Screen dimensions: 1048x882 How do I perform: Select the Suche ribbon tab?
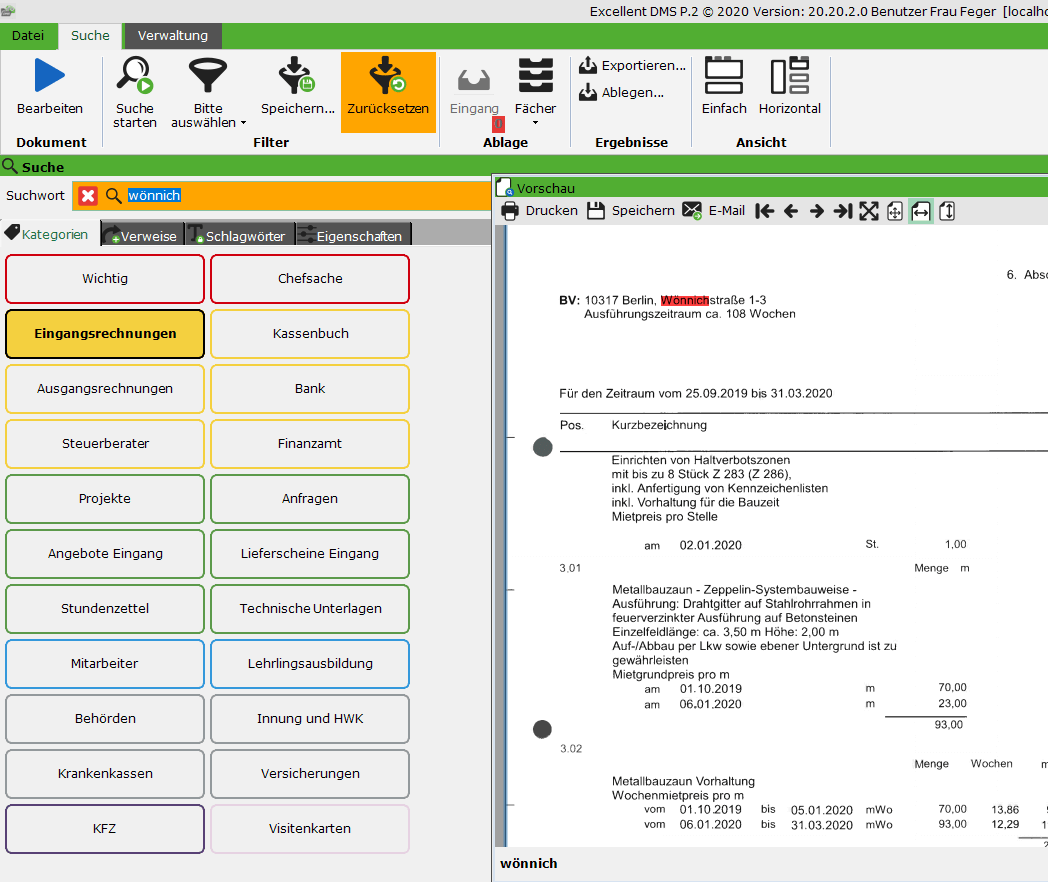click(x=90, y=35)
